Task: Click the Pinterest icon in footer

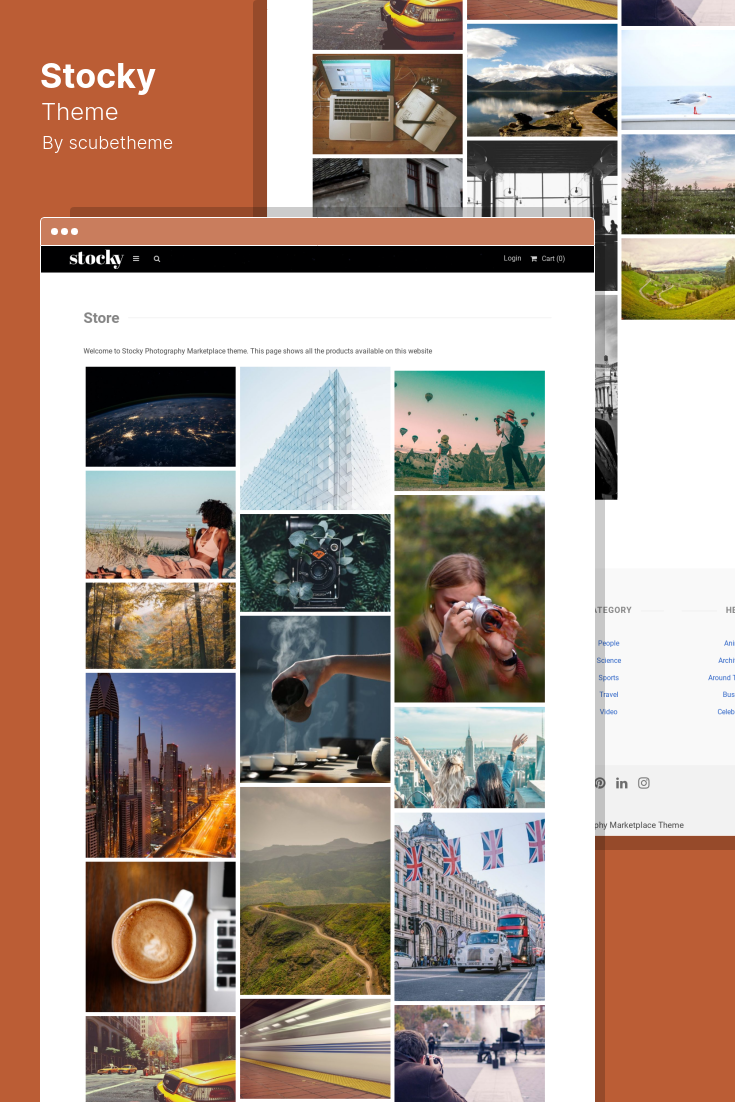Action: (600, 783)
